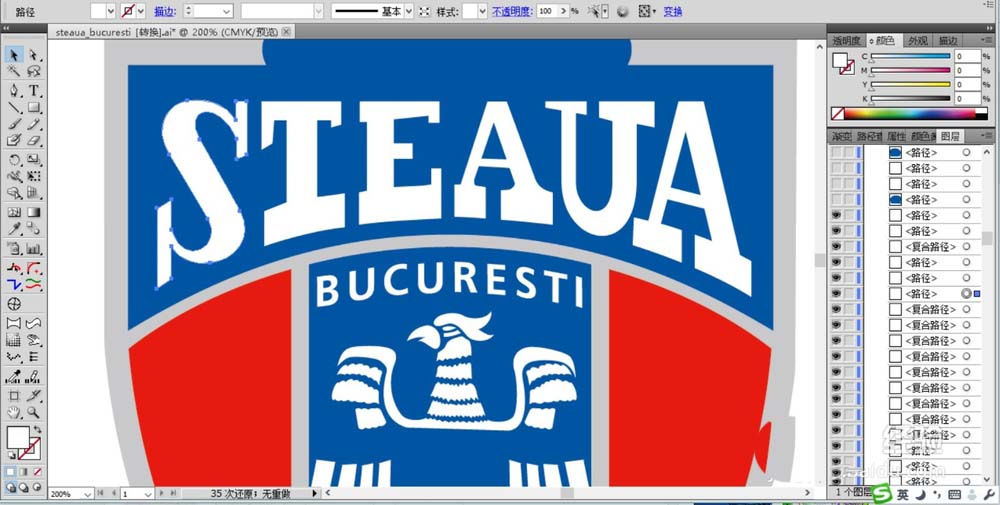
Task: Choose the Gradient tool in toolbox
Action: coord(34,212)
